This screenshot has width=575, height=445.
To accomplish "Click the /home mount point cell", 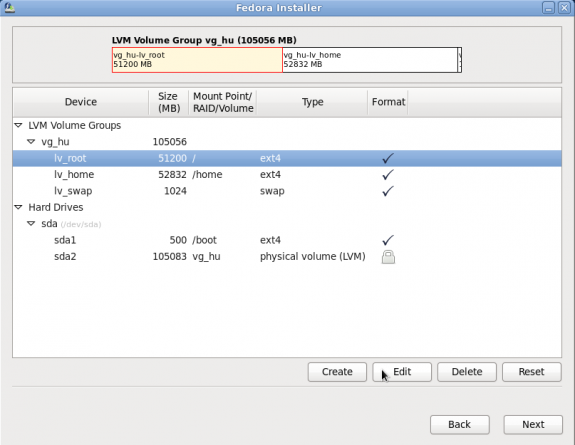I will tap(207, 175).
